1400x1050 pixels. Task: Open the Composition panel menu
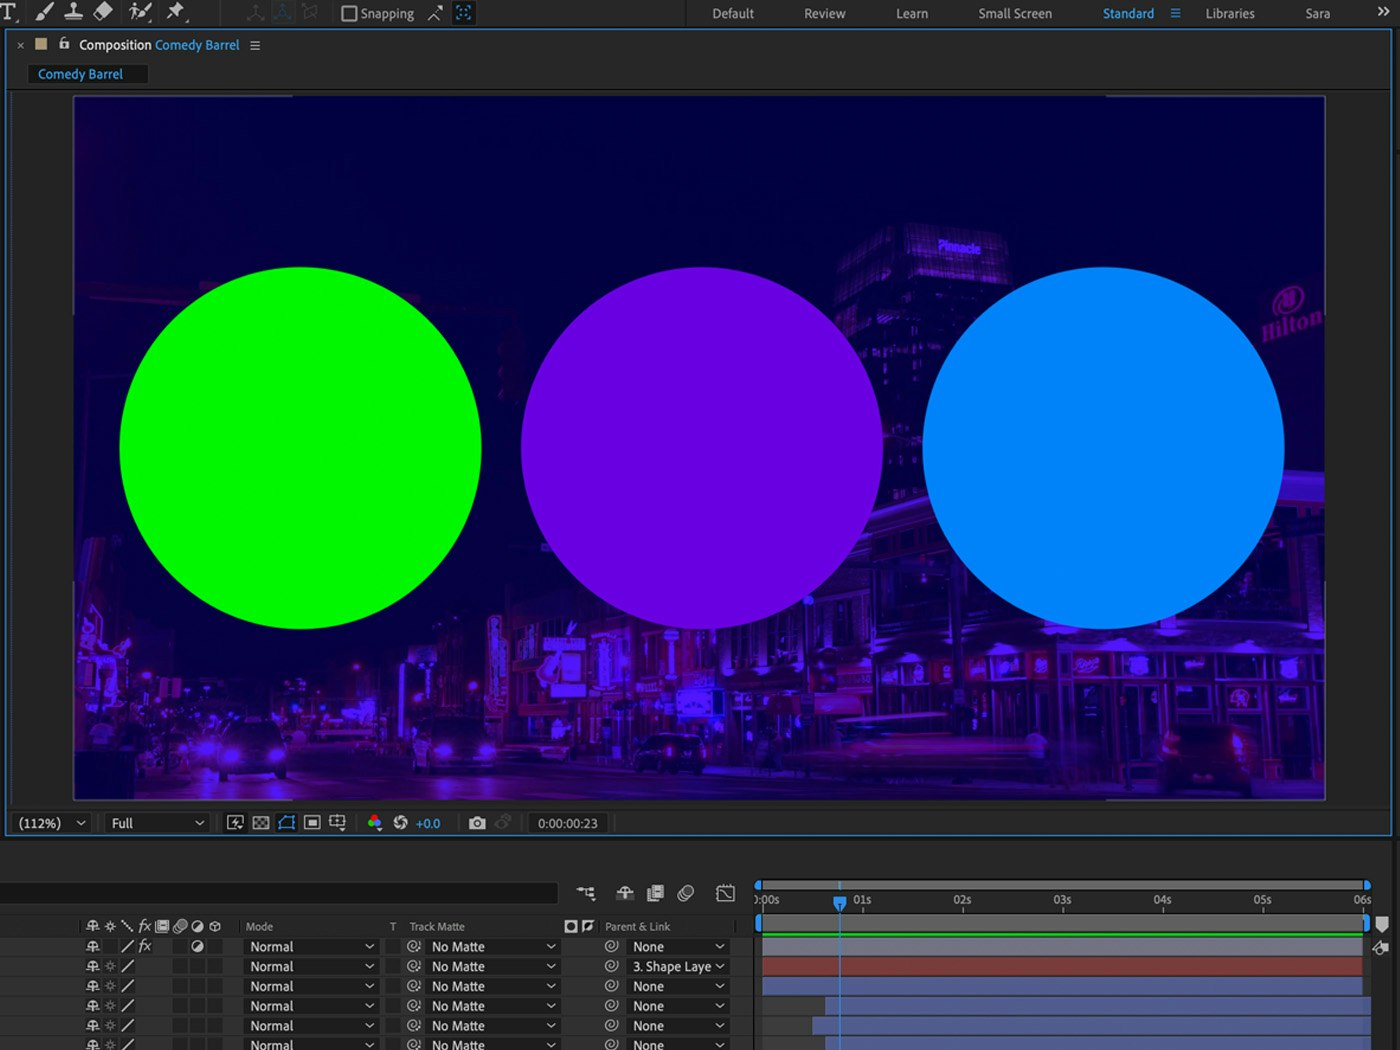tap(255, 45)
